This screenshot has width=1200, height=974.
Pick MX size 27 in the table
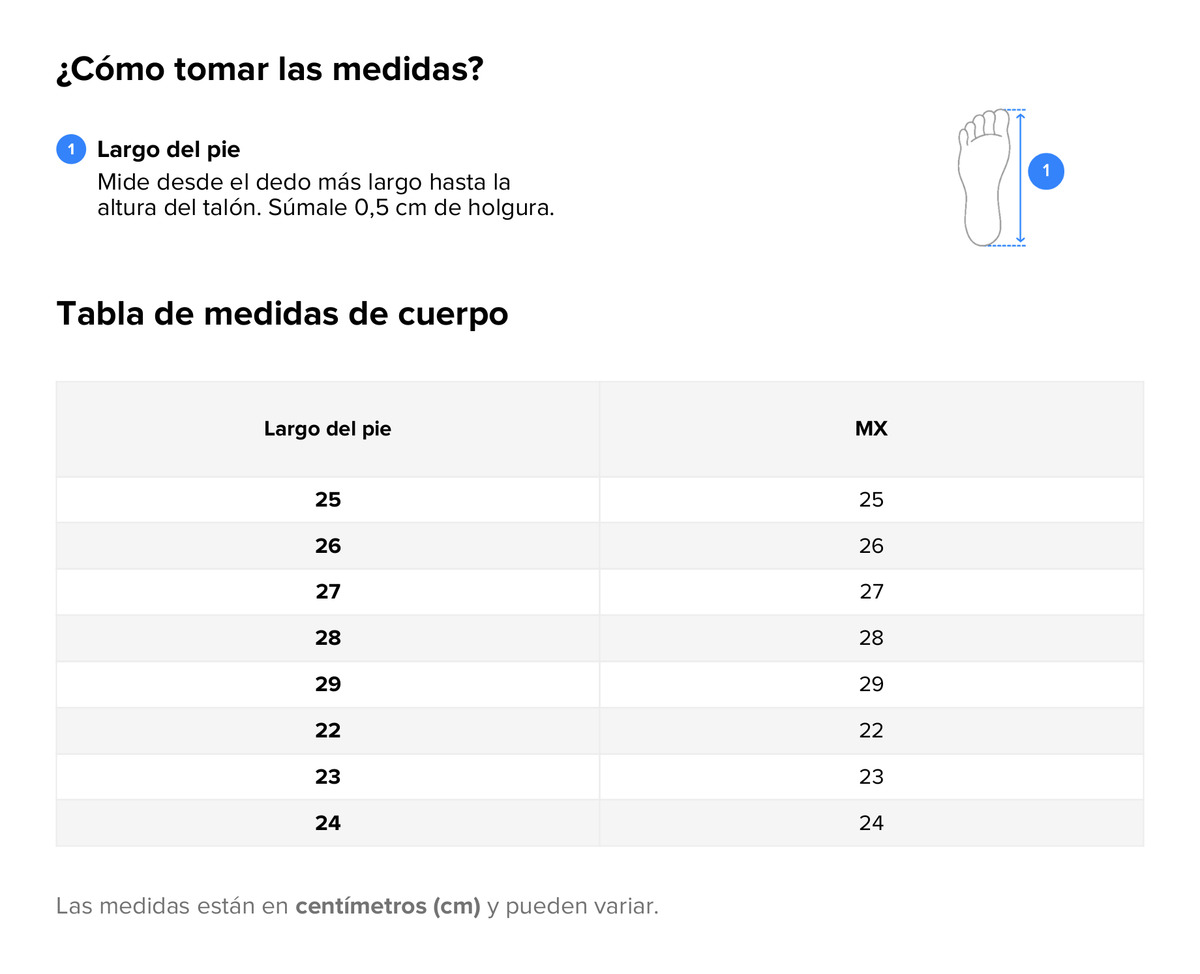(871, 592)
